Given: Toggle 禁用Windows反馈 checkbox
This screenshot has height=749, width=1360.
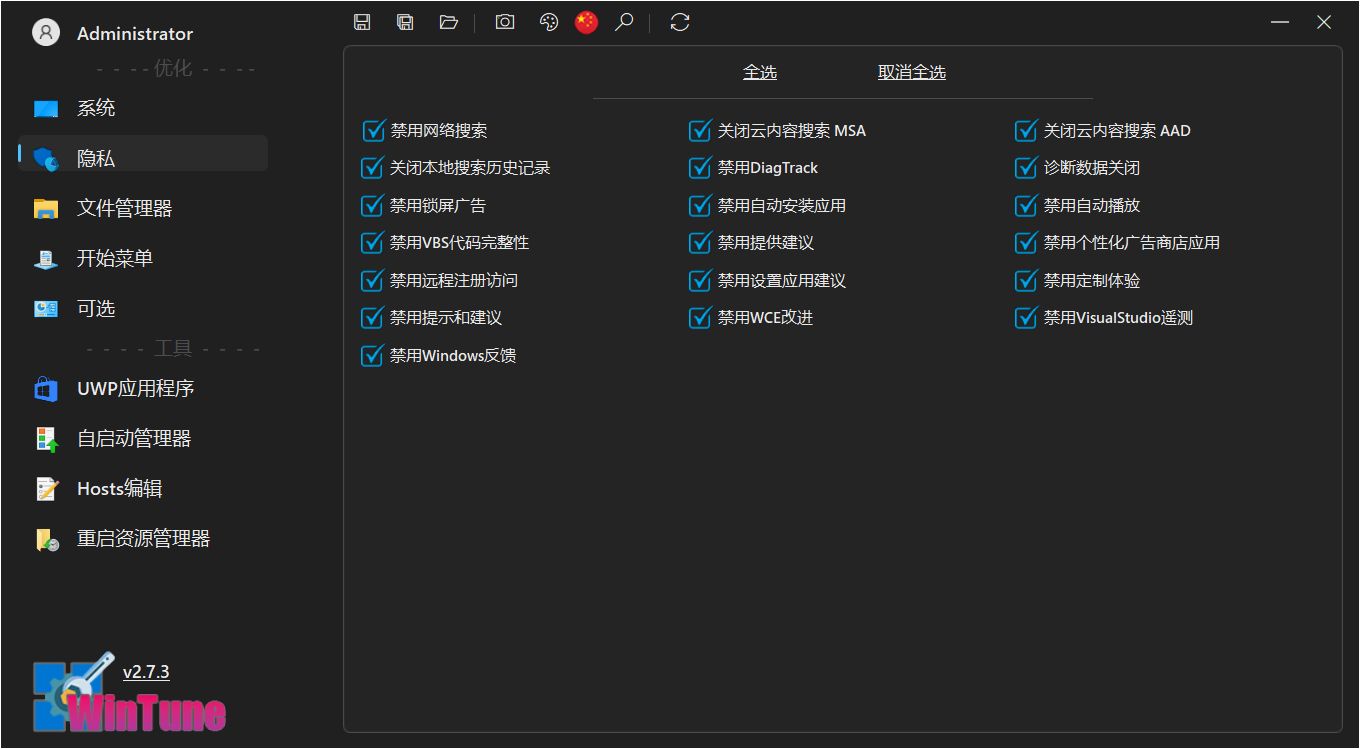Looking at the screenshot, I should tap(373, 355).
